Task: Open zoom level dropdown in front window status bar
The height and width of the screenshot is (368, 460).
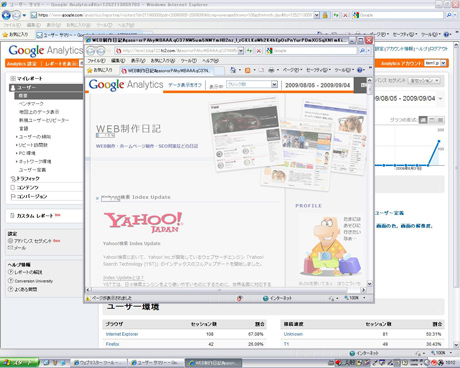Action: [364, 298]
